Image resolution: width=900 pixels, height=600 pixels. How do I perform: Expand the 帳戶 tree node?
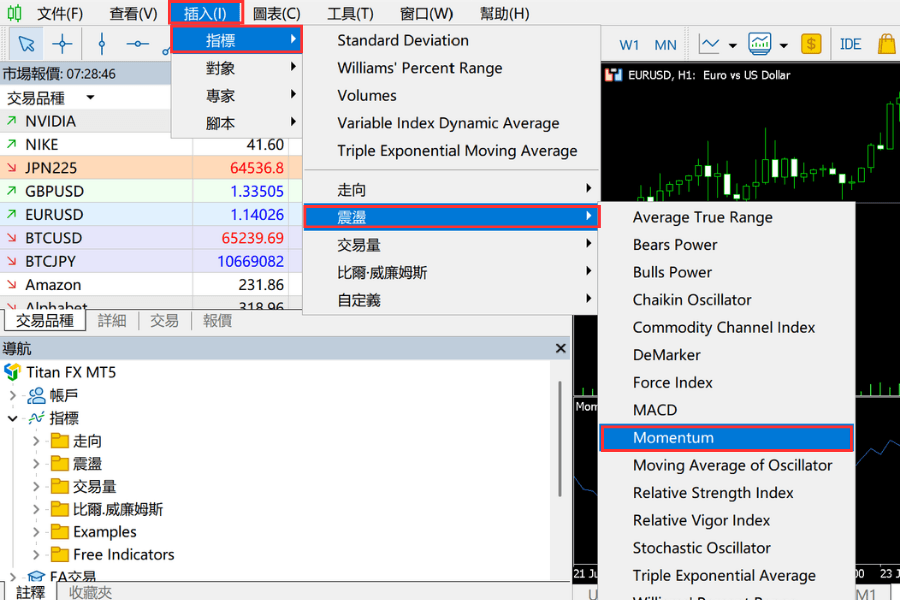[12, 396]
